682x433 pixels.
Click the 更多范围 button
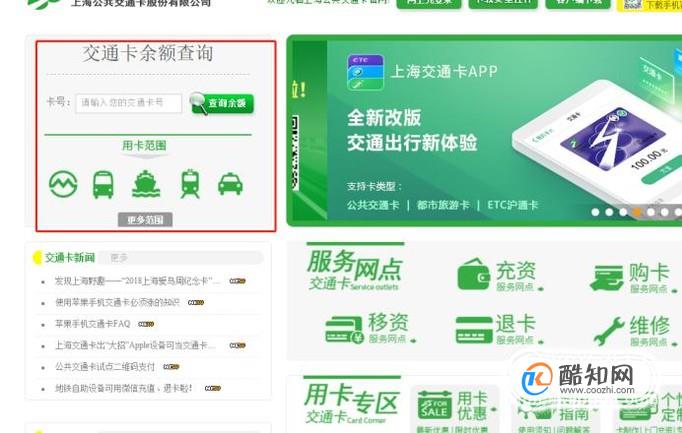pos(145,220)
